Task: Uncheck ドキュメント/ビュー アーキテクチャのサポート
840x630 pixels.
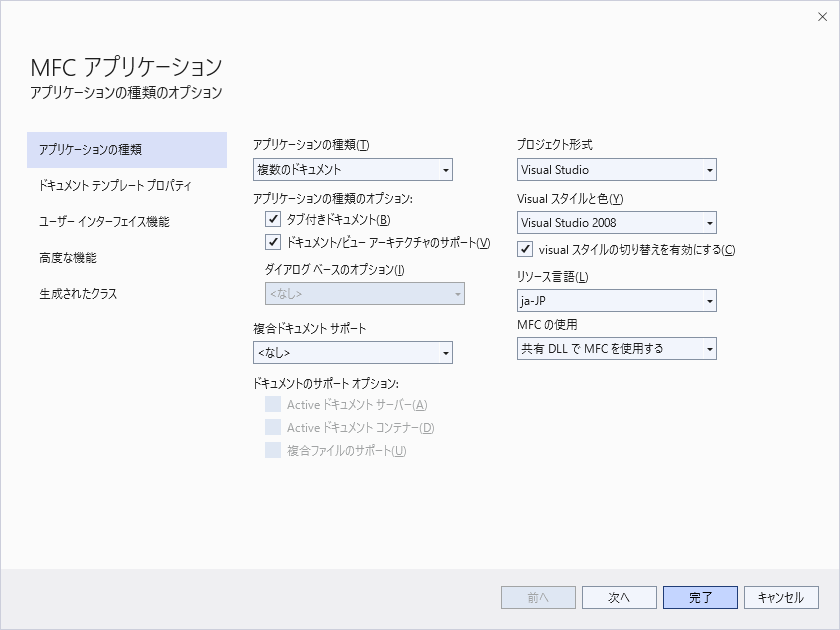Action: 273,242
